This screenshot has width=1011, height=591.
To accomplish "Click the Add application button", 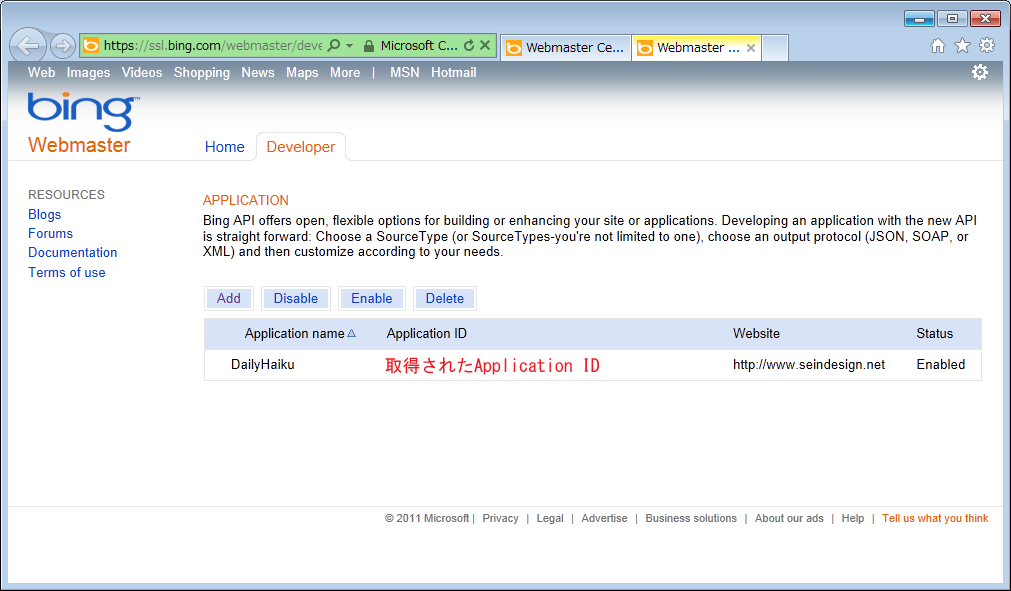I will (x=229, y=298).
